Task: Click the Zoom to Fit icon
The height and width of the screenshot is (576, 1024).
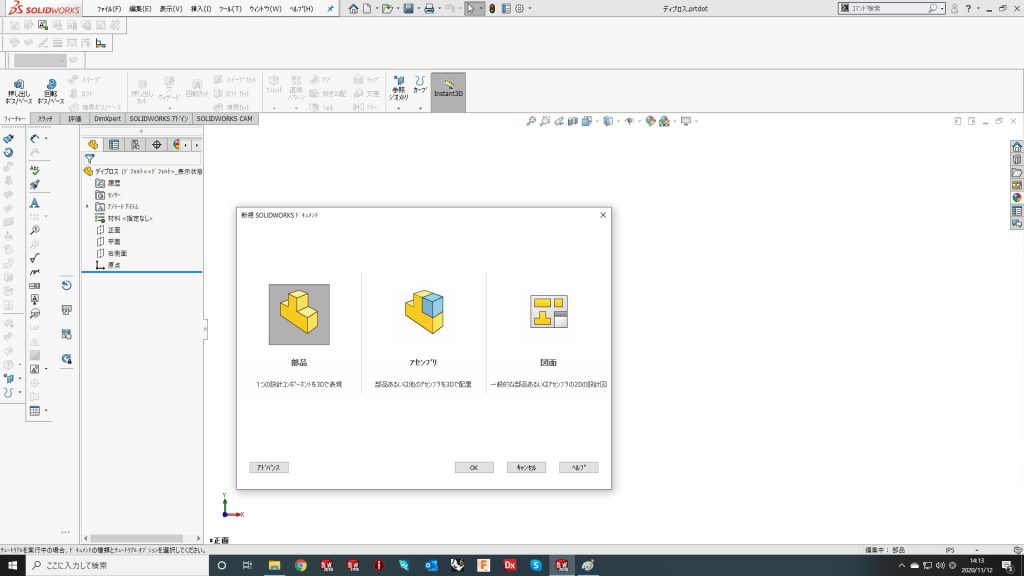Action: tap(531, 121)
